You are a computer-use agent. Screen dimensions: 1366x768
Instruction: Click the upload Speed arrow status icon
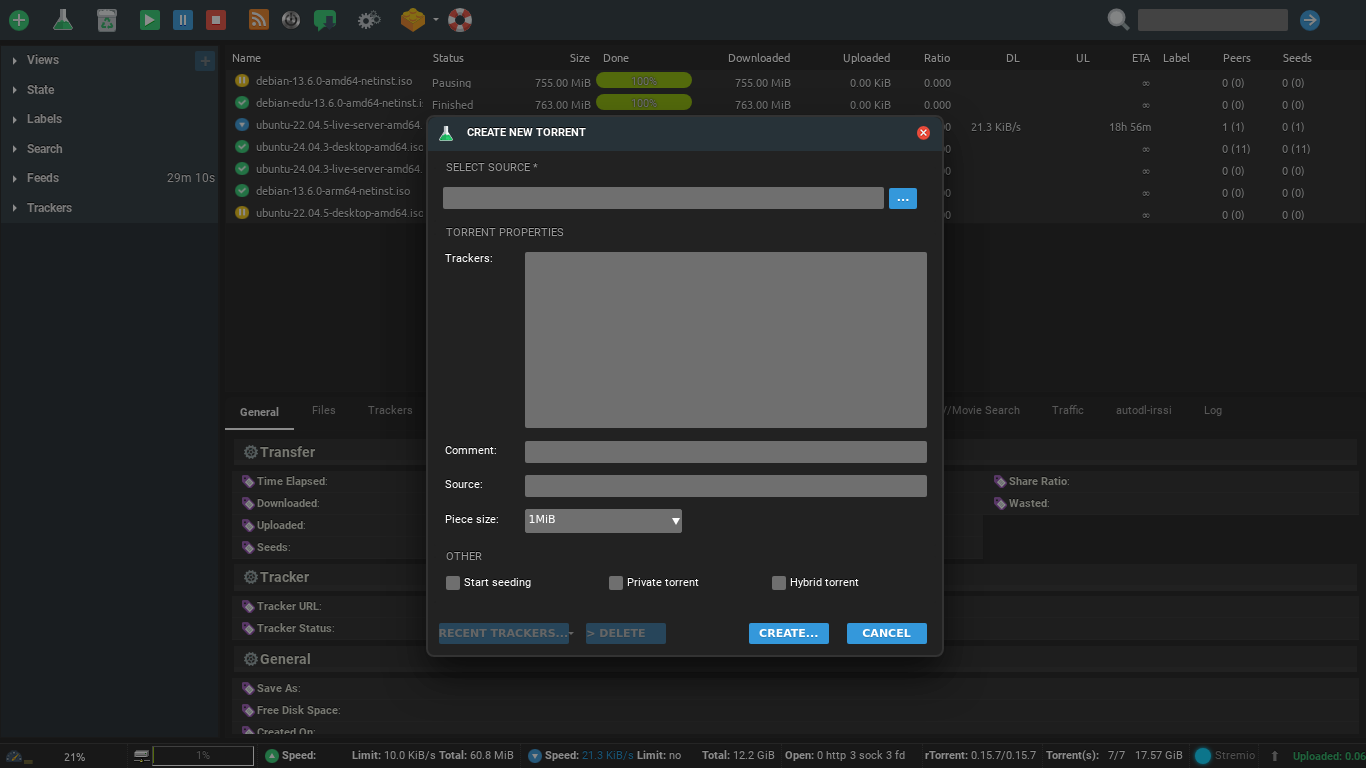point(272,756)
